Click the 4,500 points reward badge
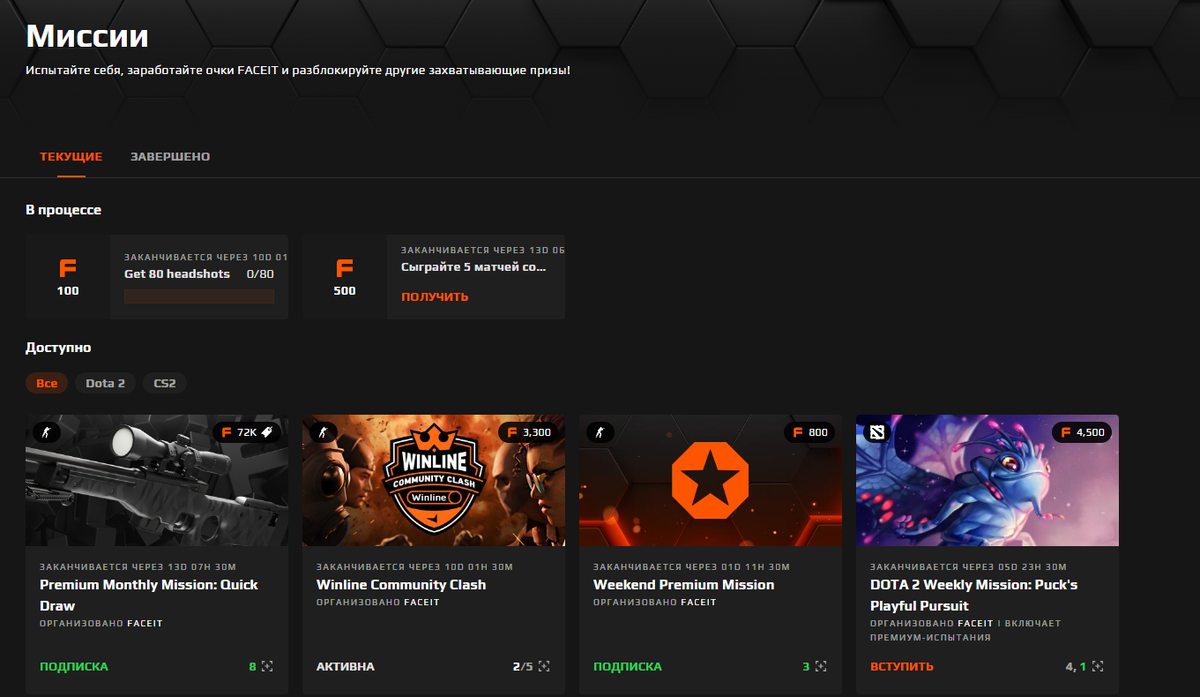 1082,432
